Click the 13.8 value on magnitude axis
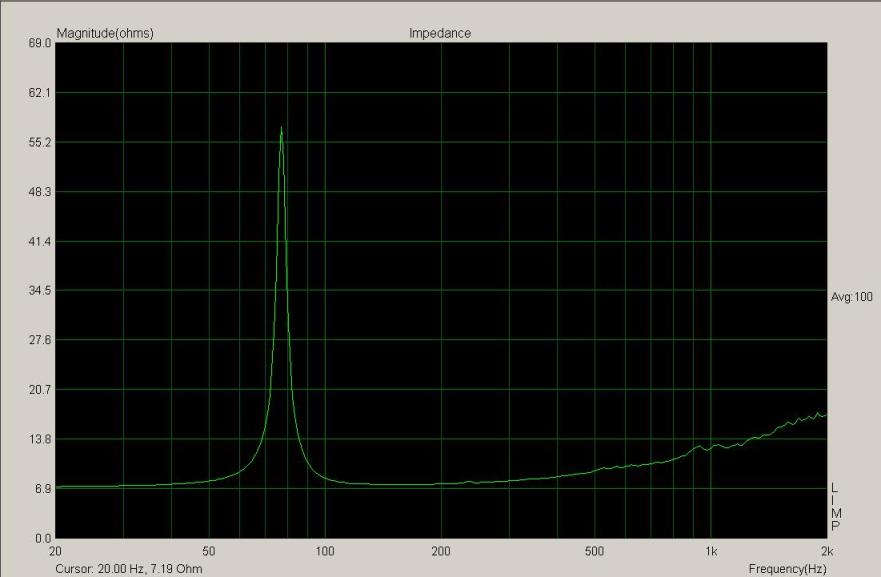The width and height of the screenshot is (881, 577). click(x=39, y=439)
